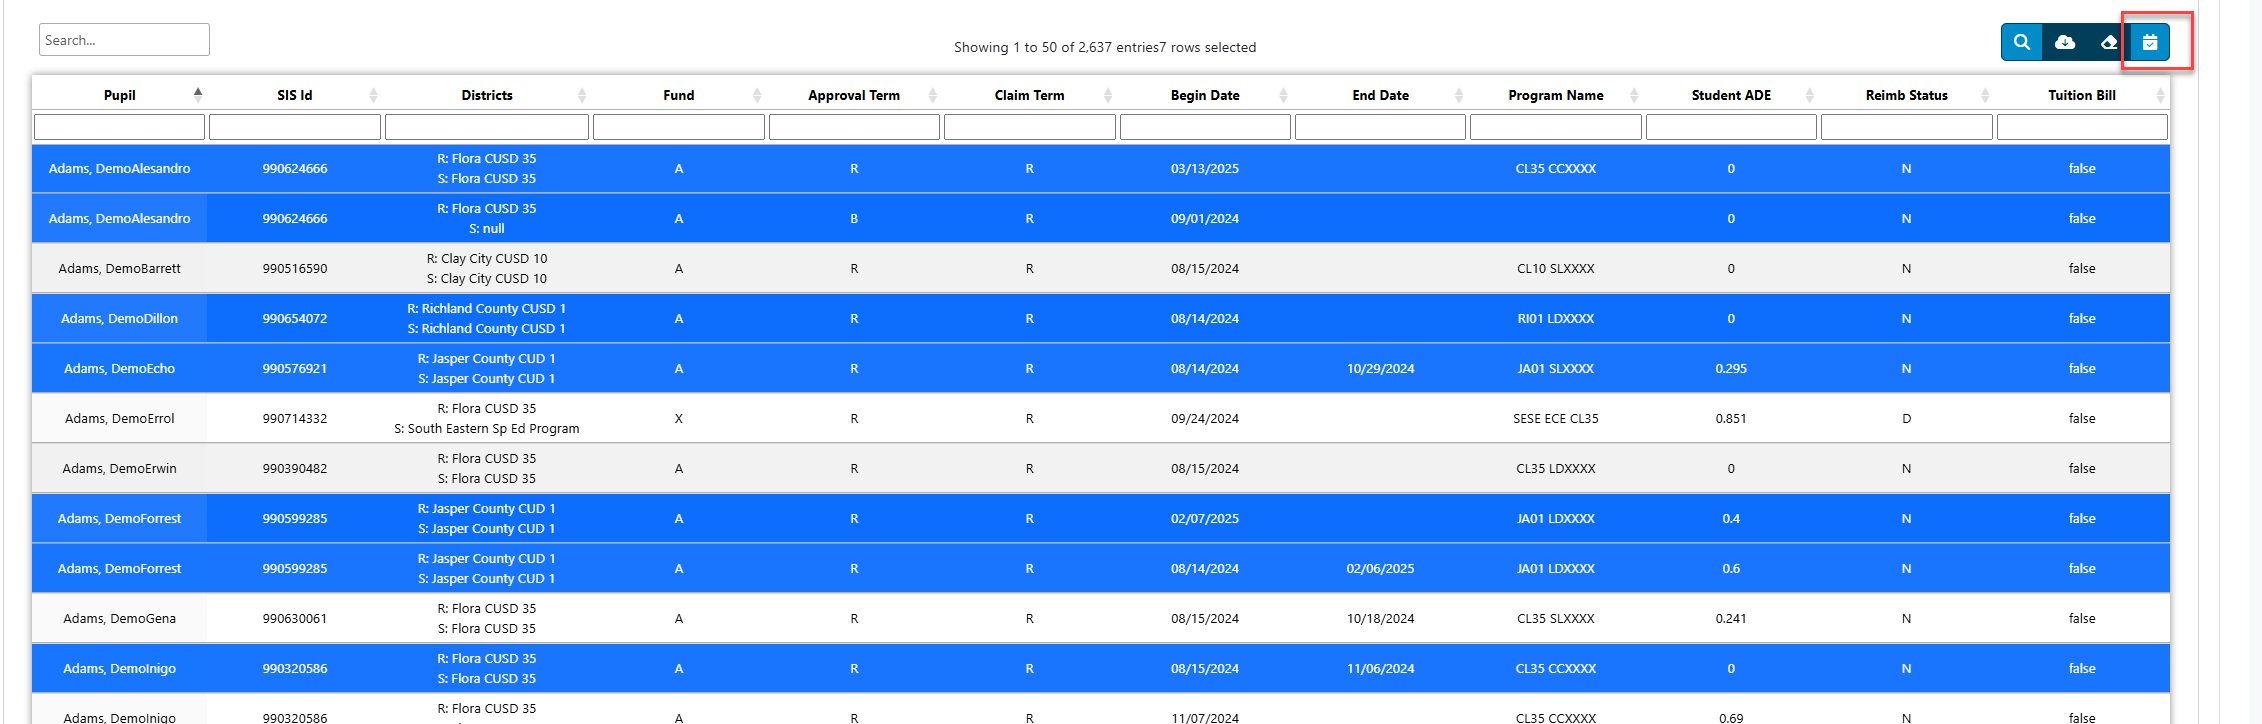
Task: Click the Tuition Bill filter field
Action: [x=2082, y=127]
